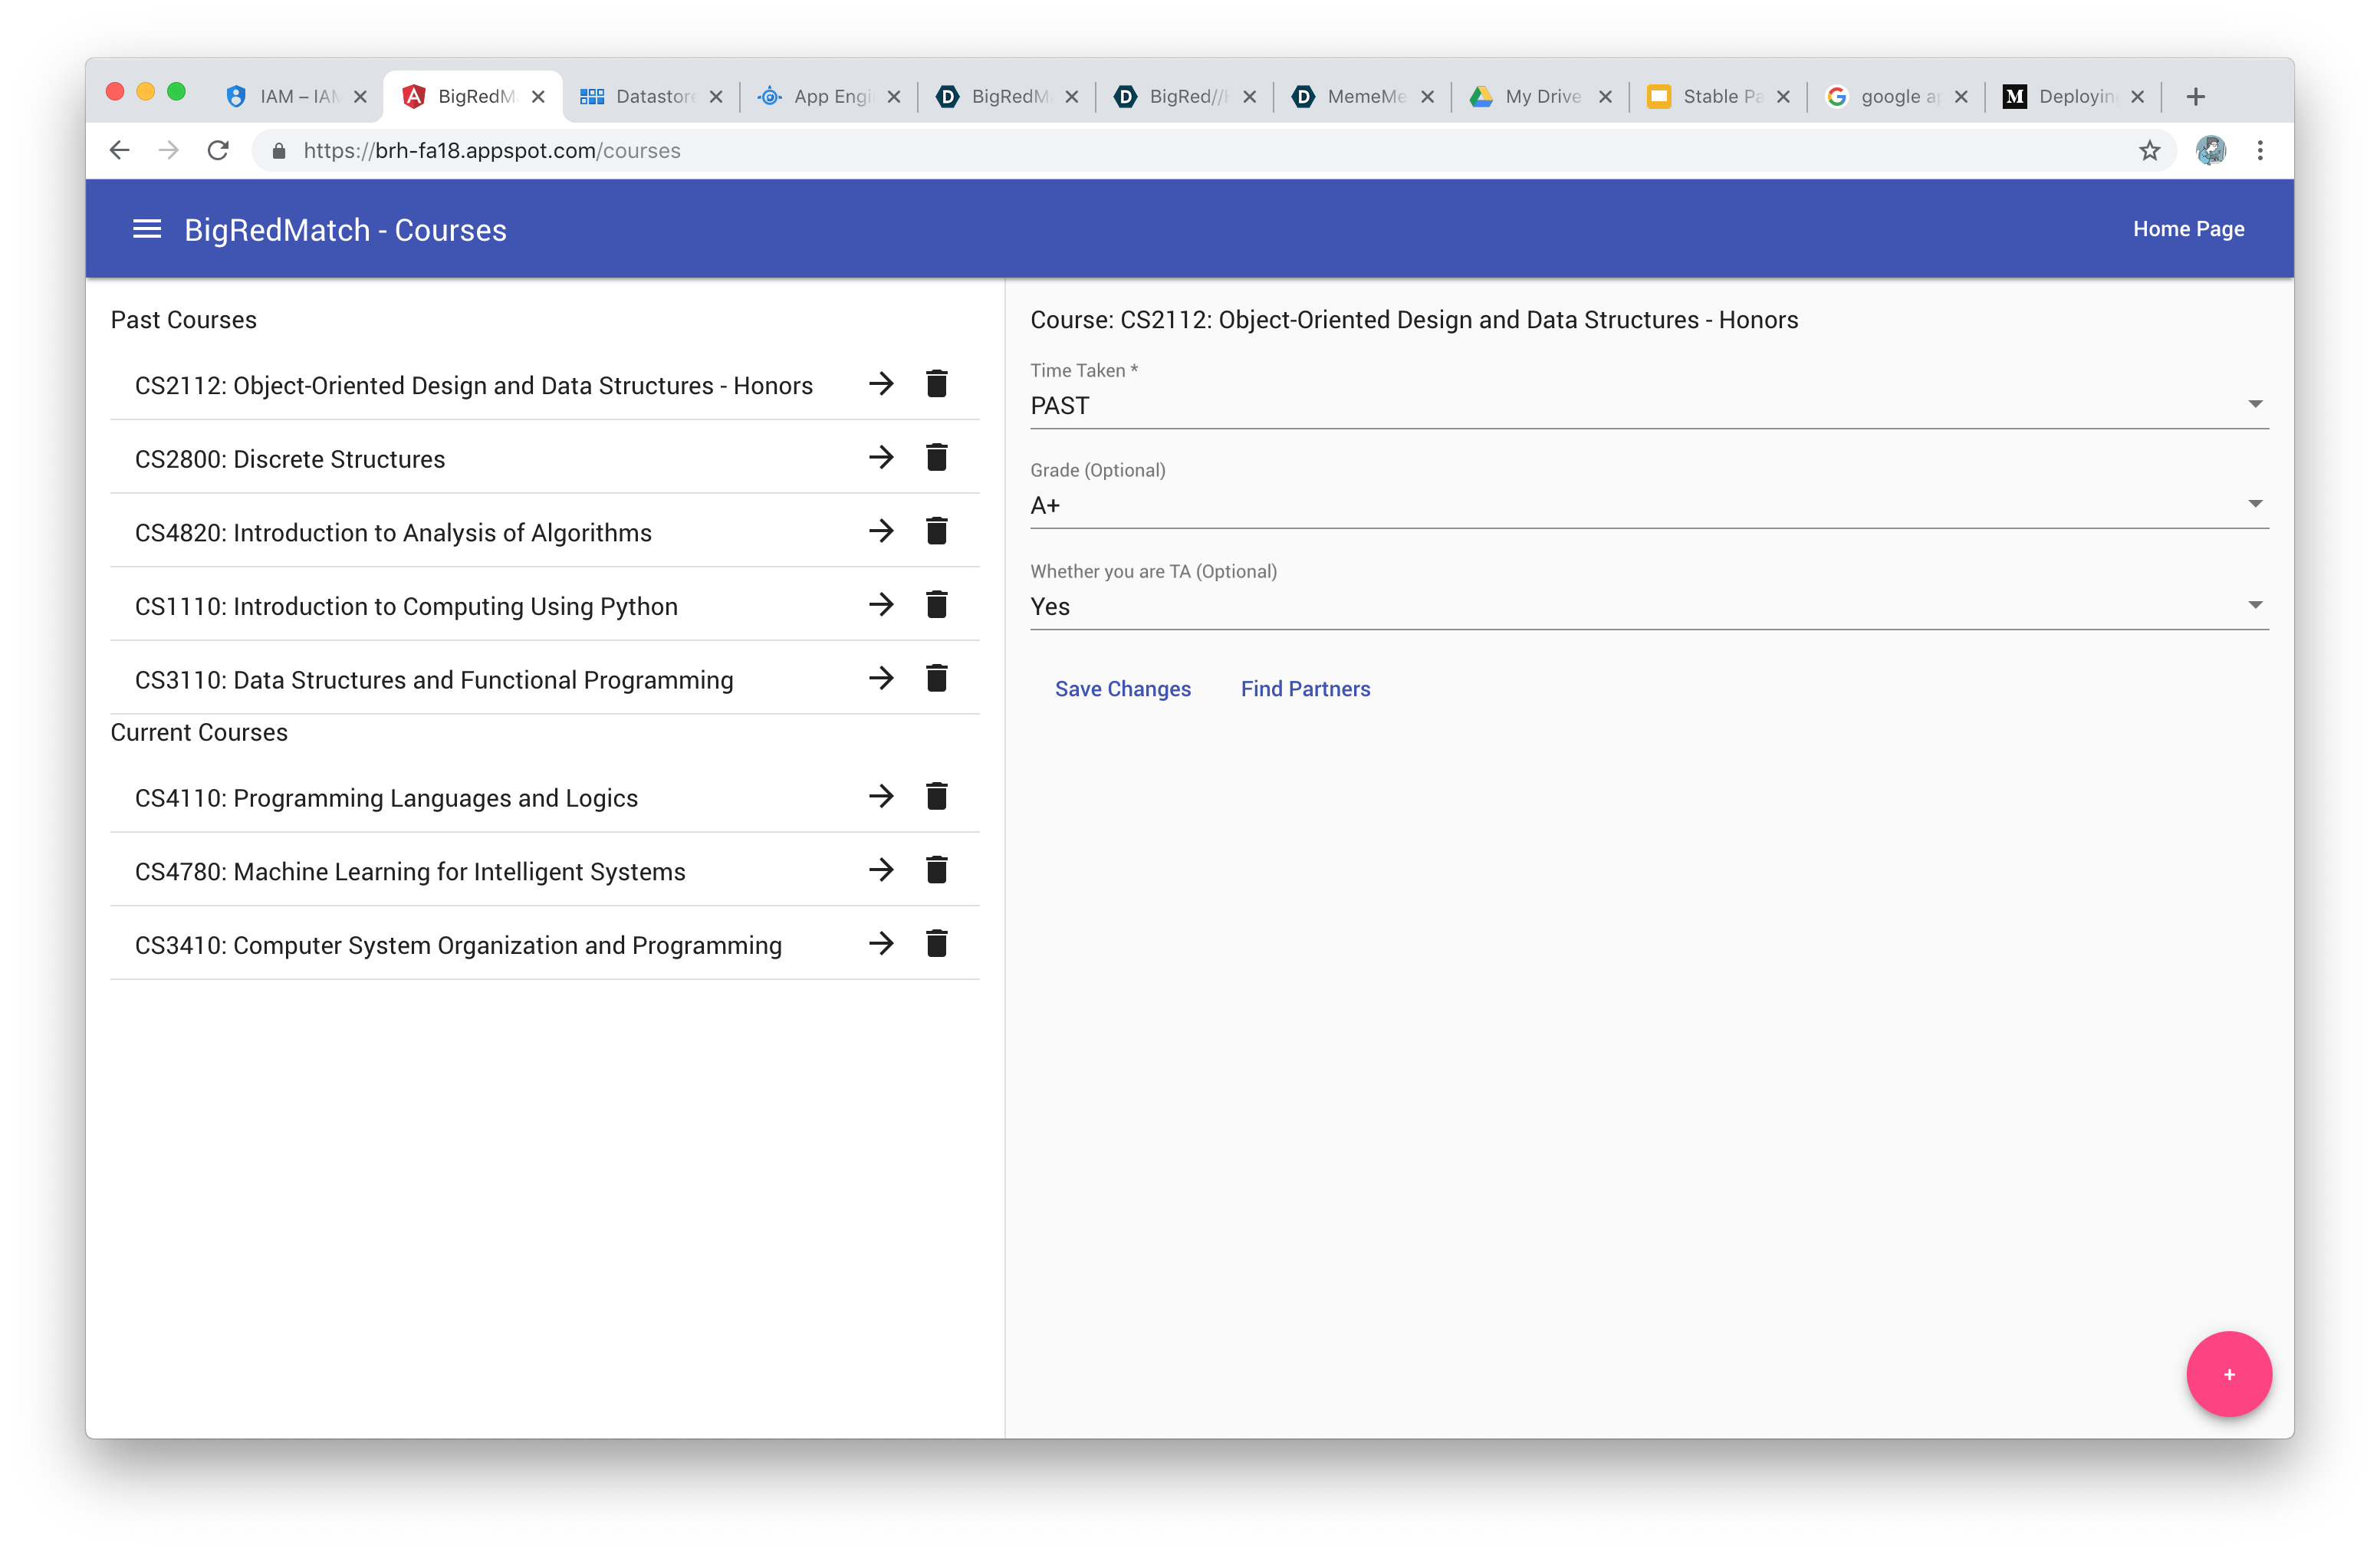Delete the CS2800 Discrete Structures course
Viewport: 2380px width, 1552px height.
936,458
